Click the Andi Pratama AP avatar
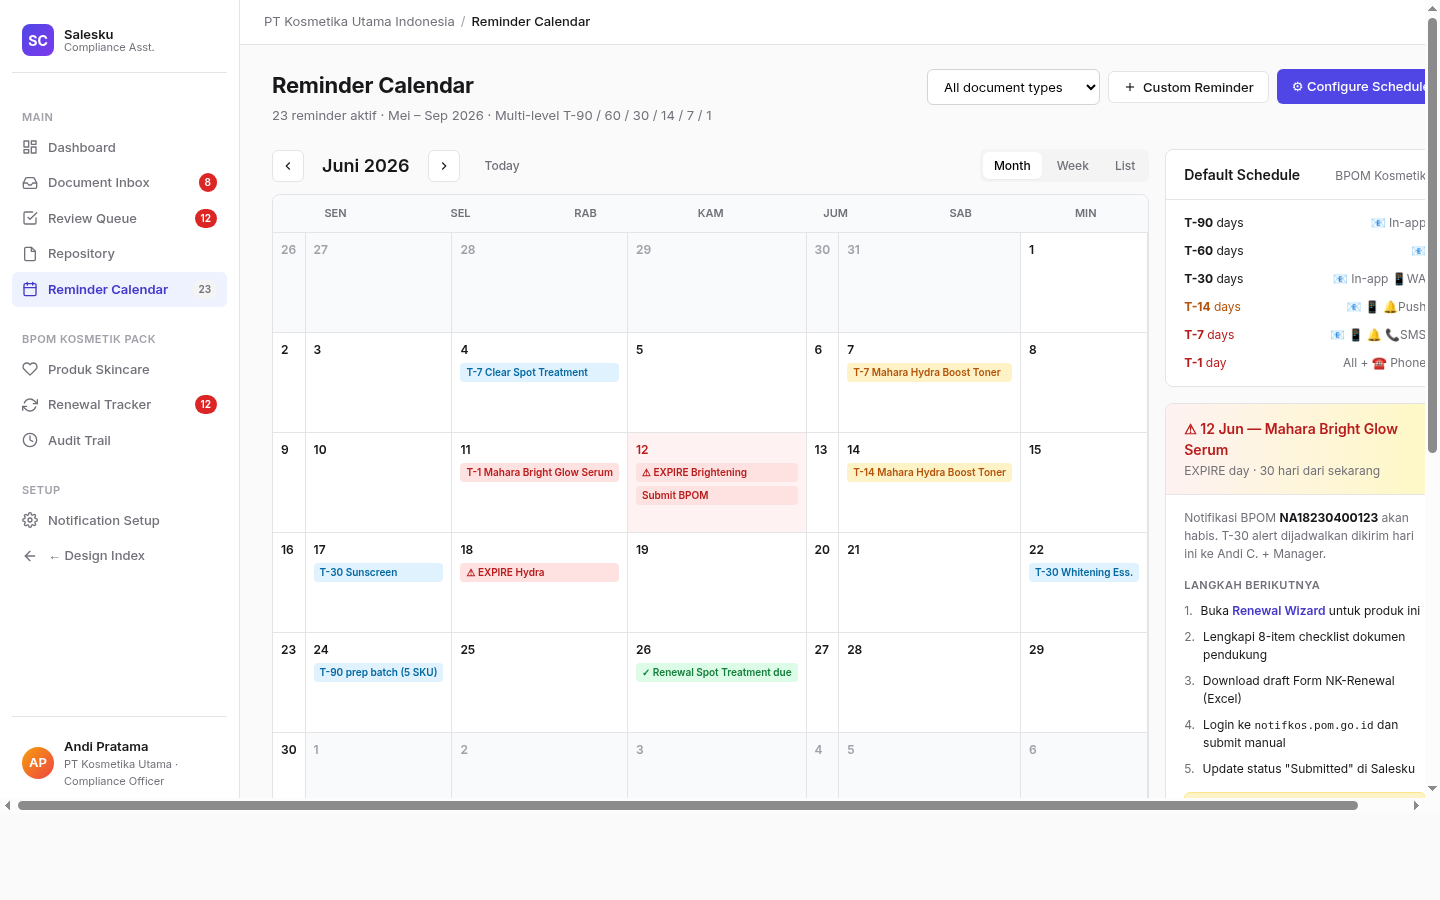1440x900 pixels. pos(38,763)
